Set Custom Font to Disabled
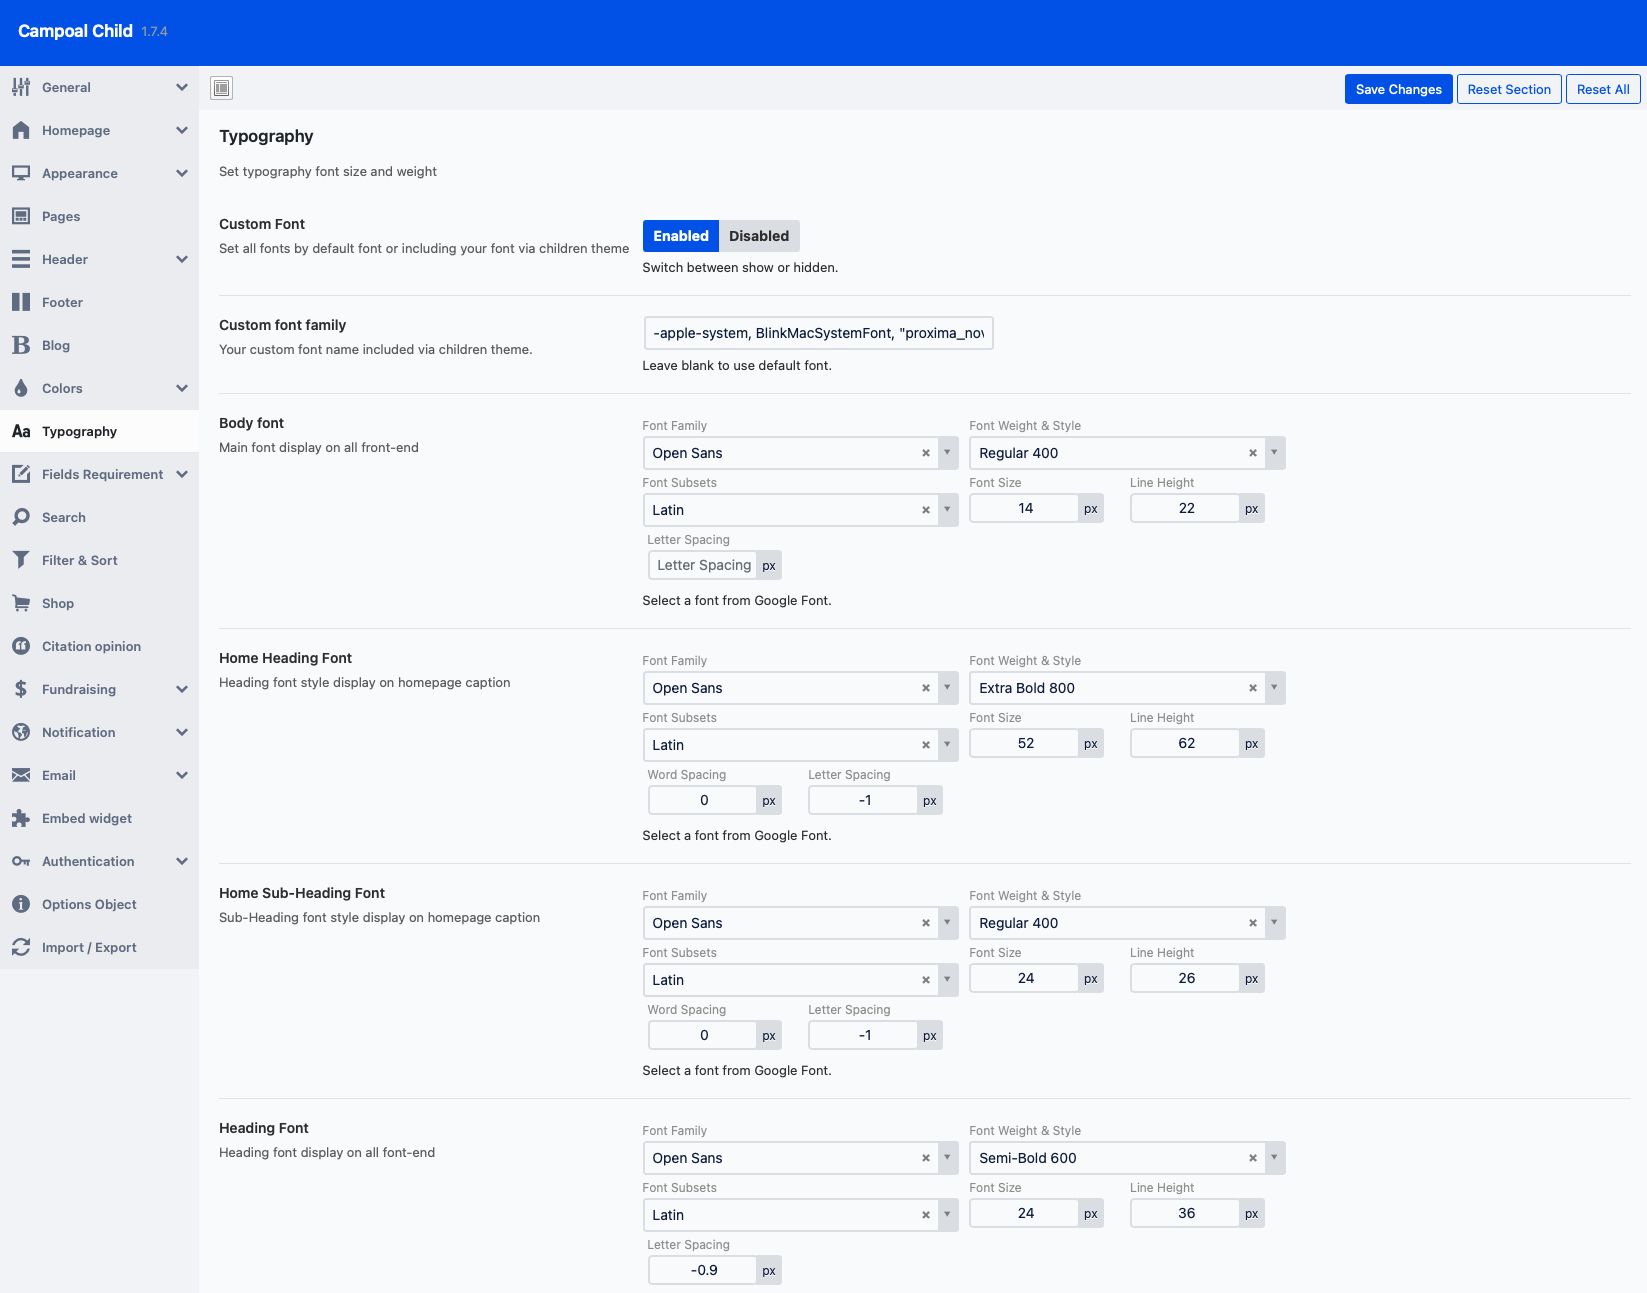This screenshot has width=1647, height=1293. (x=758, y=236)
